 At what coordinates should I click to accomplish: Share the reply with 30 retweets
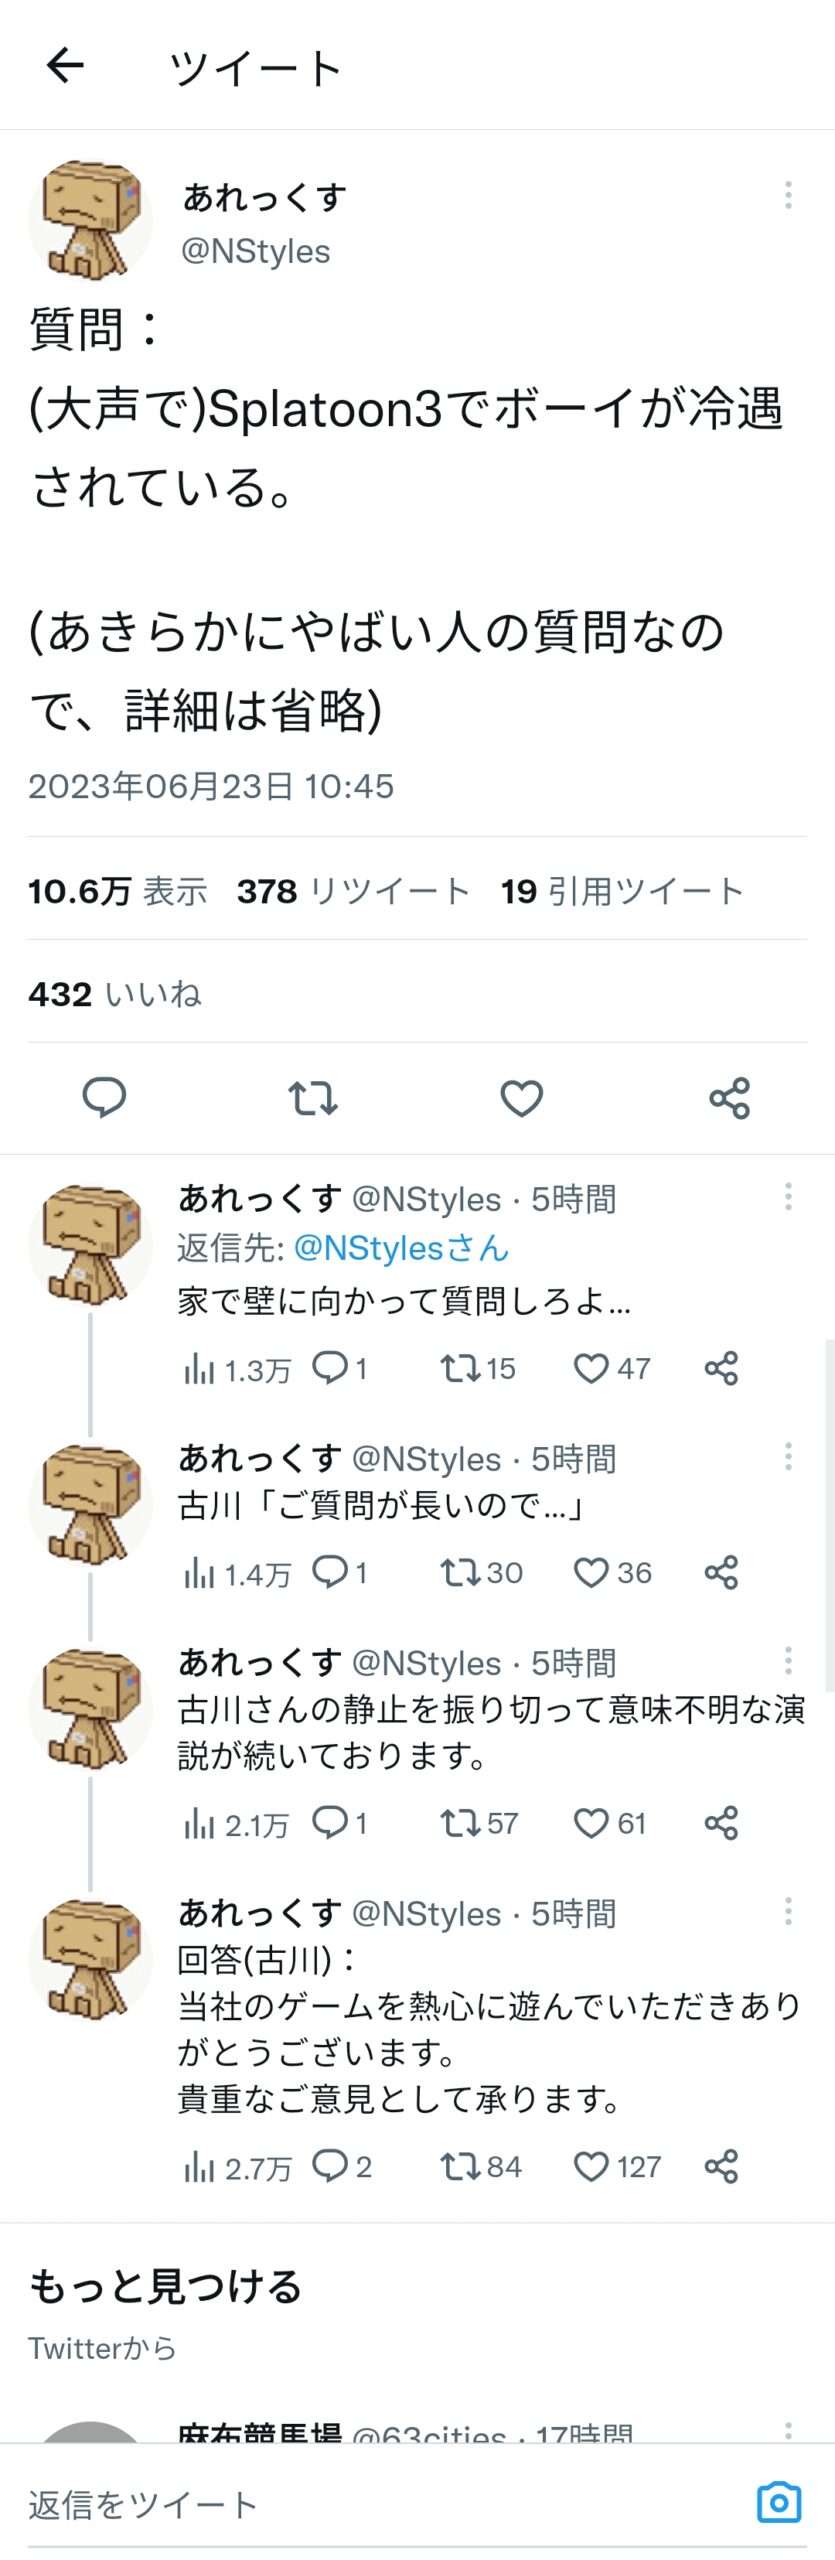tap(721, 1572)
